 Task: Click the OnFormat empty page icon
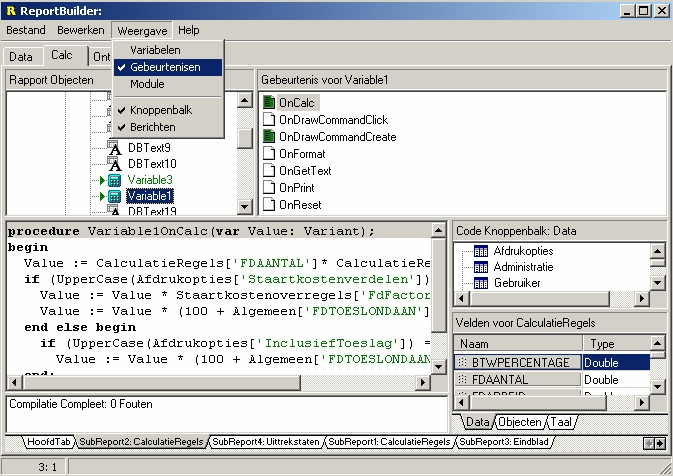[269, 154]
